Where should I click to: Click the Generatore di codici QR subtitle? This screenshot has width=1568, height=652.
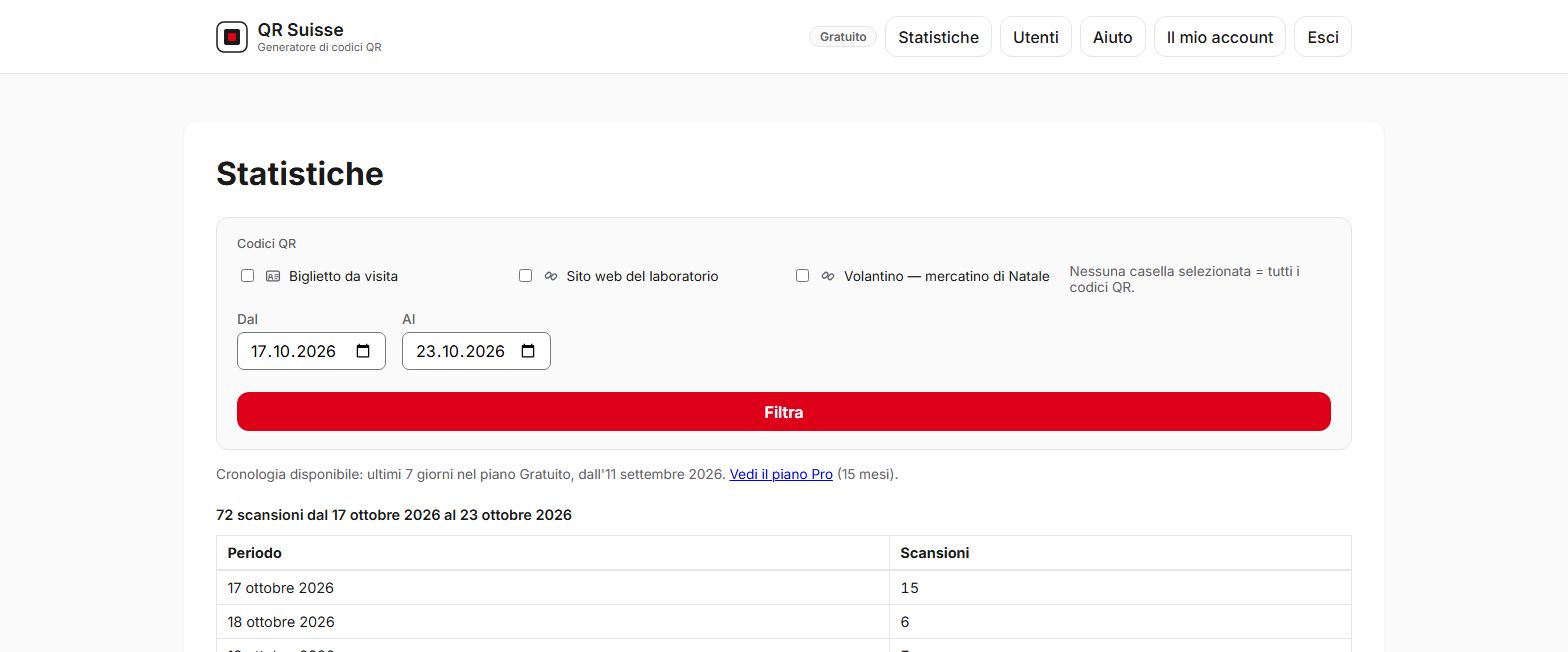click(319, 47)
